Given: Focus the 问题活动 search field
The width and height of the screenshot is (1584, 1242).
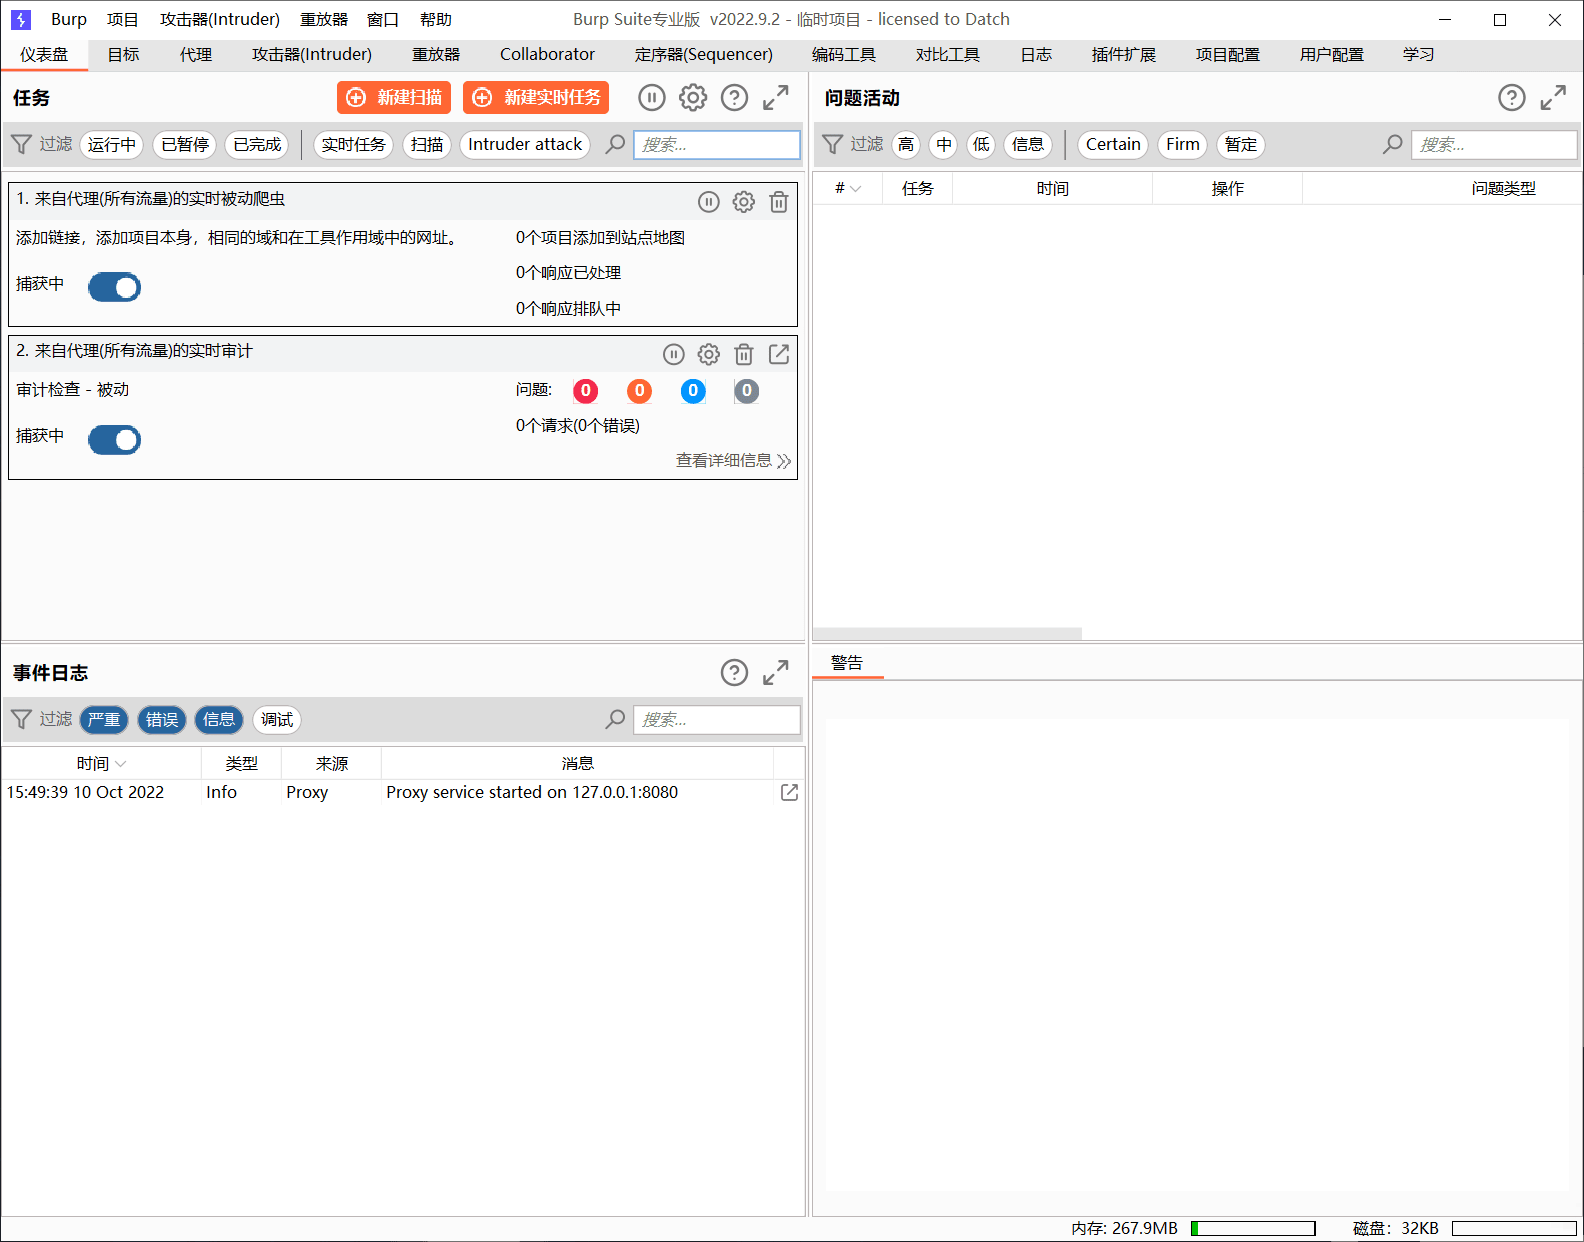Looking at the screenshot, I should pyautogui.click(x=1494, y=145).
